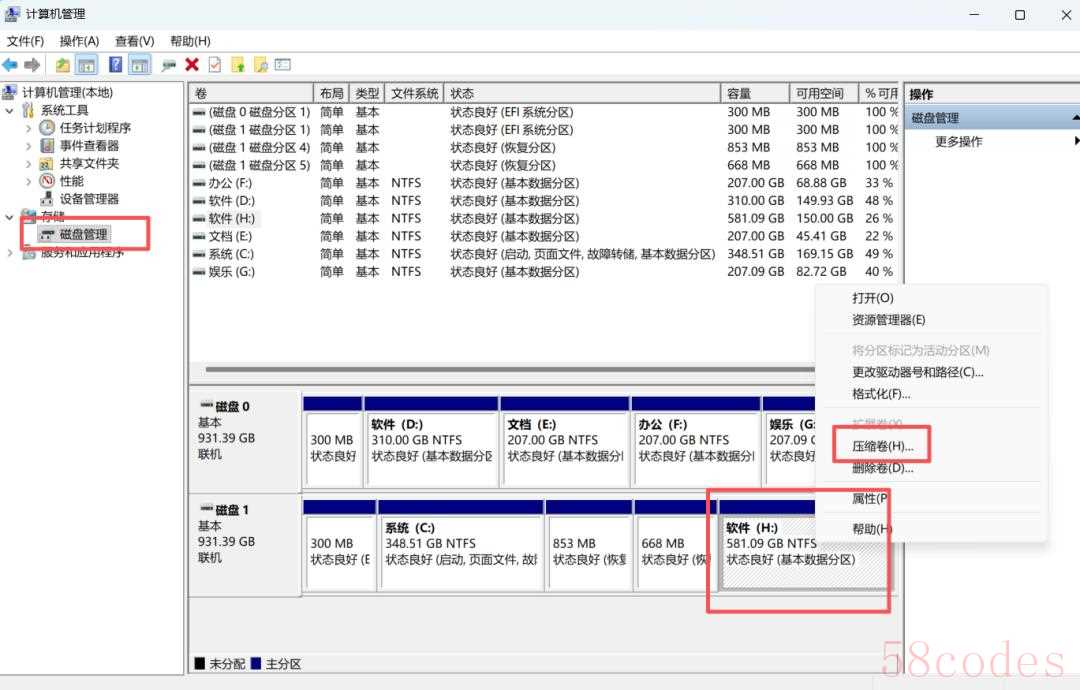Expand the 事件查看器 tree node
The image size is (1080, 690).
pos(28,146)
